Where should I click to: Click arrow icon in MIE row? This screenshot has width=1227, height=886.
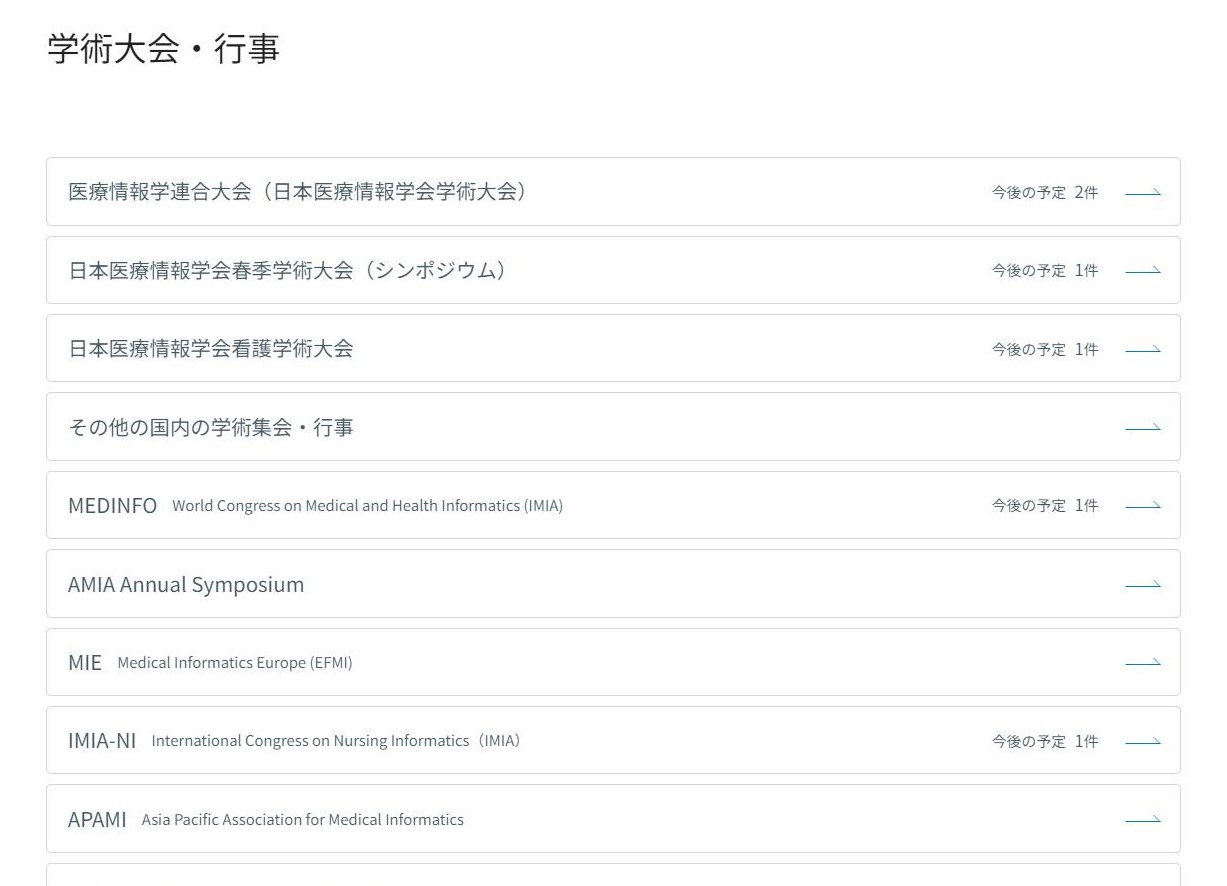[x=1143, y=663]
